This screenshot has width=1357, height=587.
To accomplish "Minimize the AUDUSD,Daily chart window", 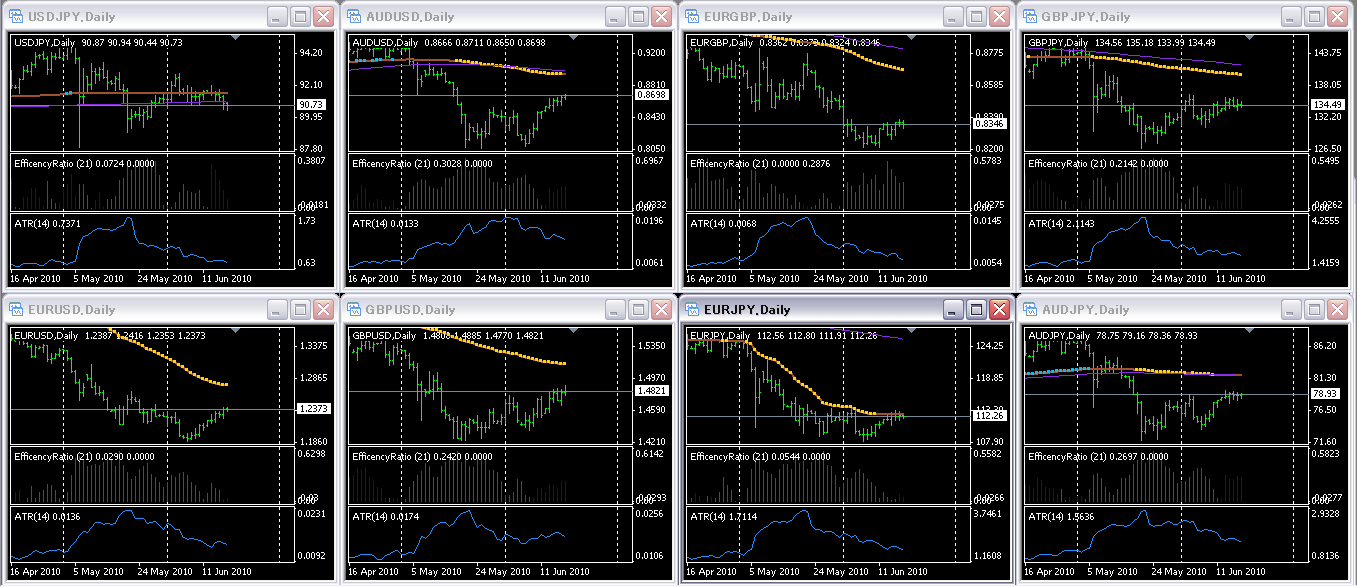I will [616, 17].
